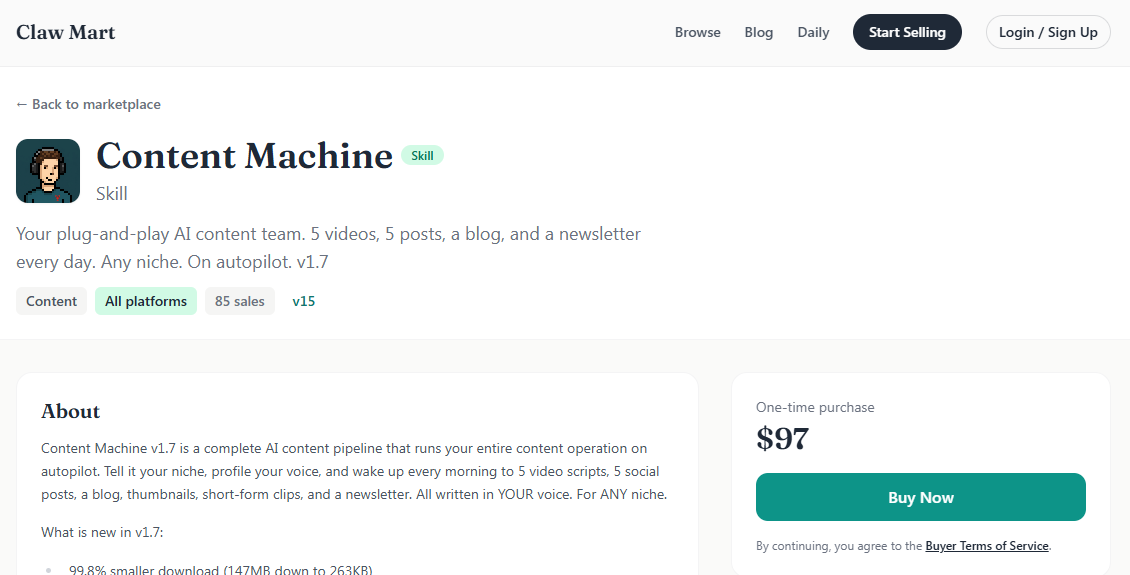Click the Buy Now button
Viewport: 1130px width, 575px height.
click(920, 497)
